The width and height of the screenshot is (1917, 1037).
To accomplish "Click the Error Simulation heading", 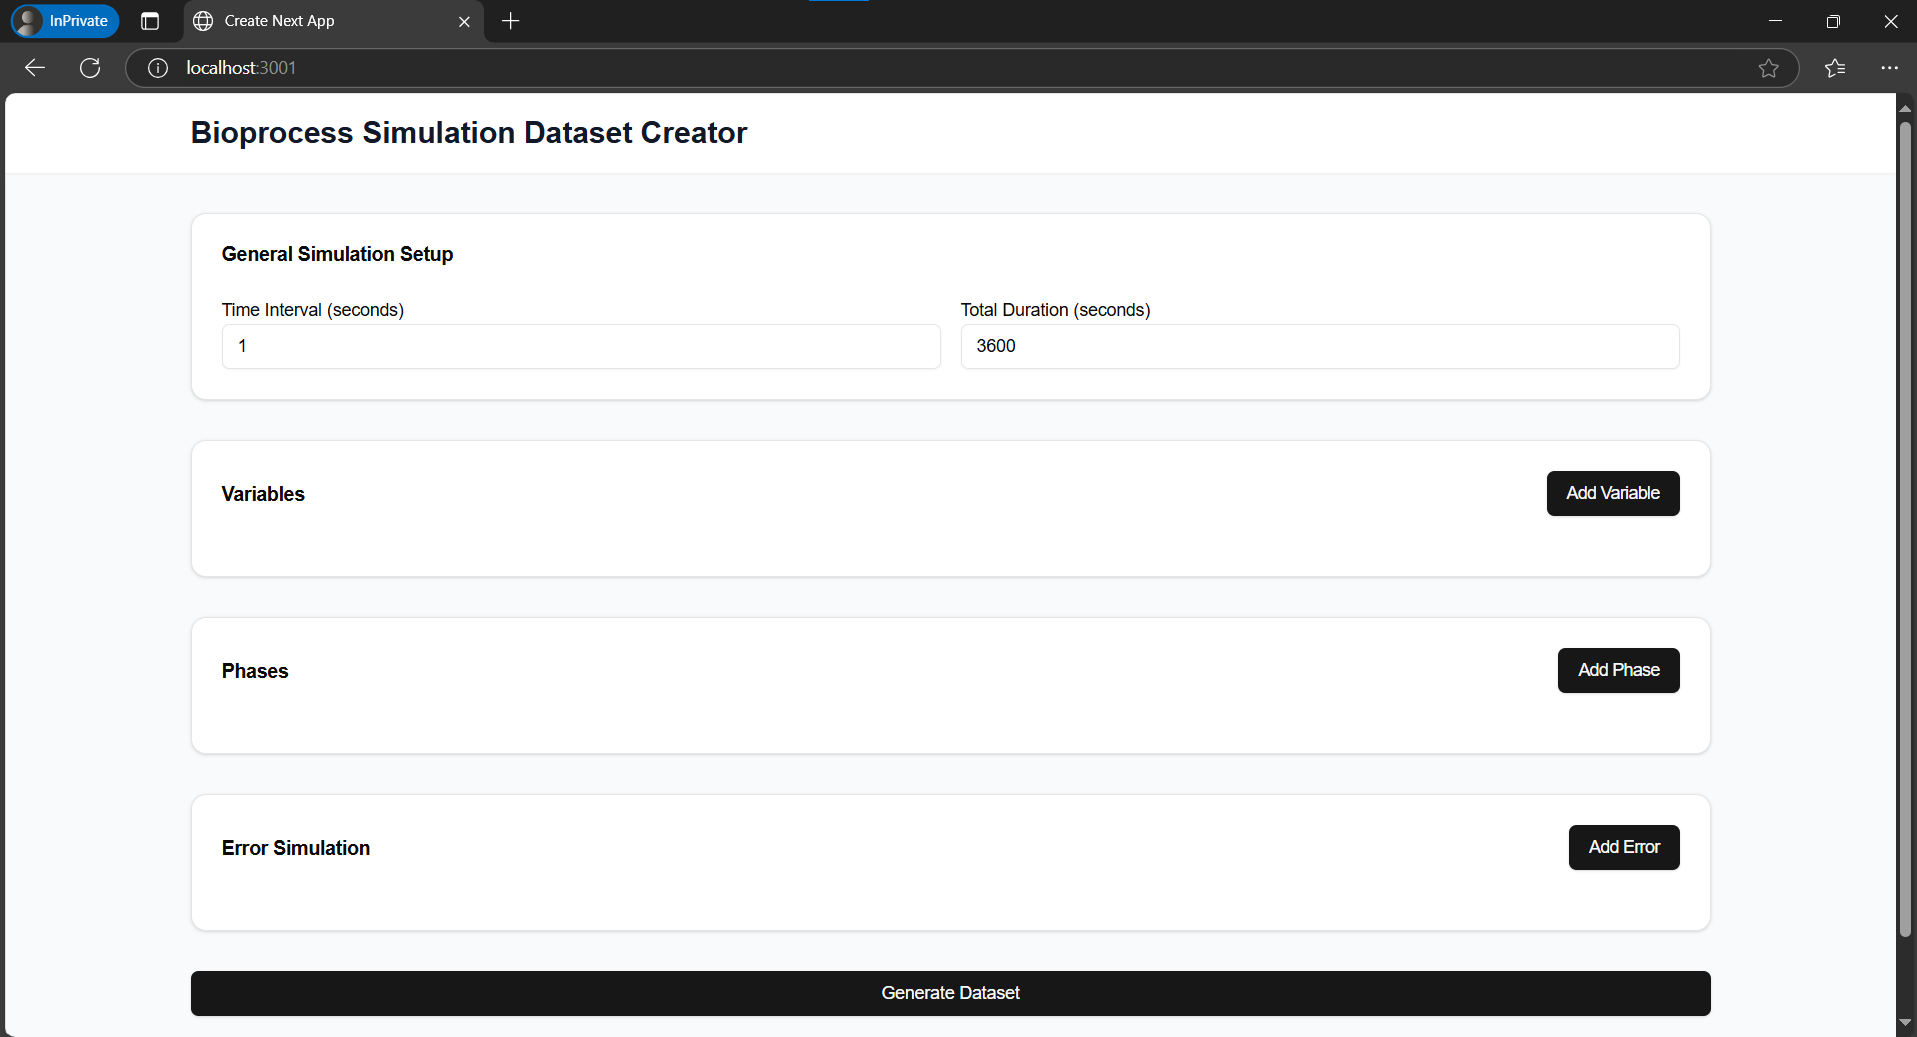I will (296, 848).
